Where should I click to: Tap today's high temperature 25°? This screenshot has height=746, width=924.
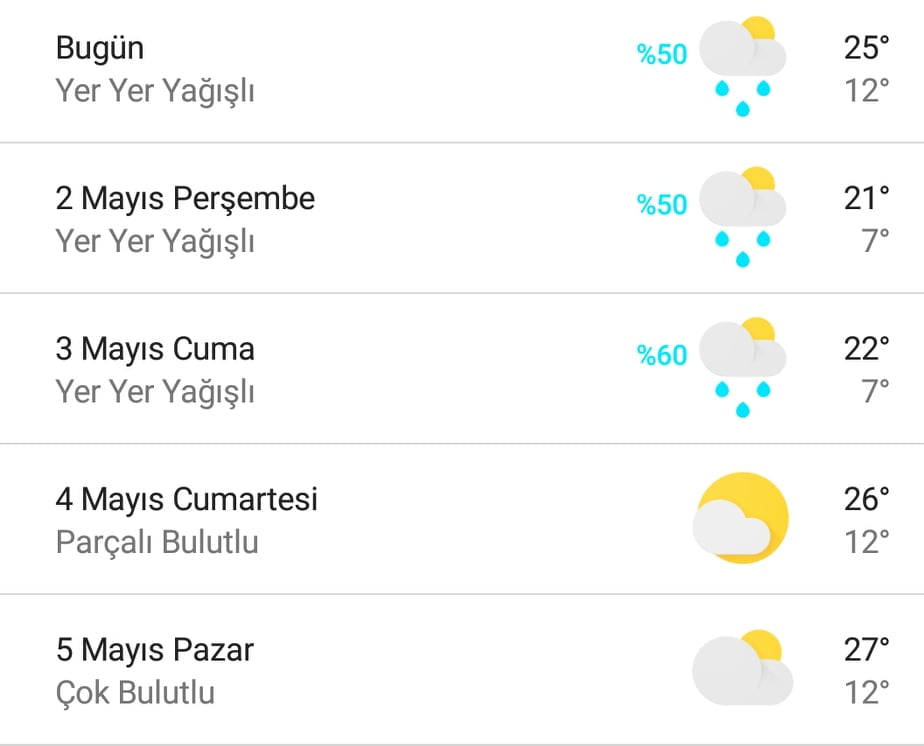[866, 48]
